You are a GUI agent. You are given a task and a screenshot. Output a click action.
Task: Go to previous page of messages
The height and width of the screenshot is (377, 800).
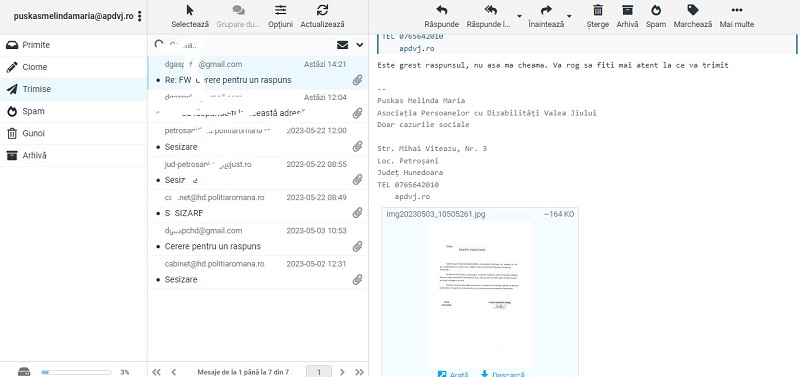point(173,372)
